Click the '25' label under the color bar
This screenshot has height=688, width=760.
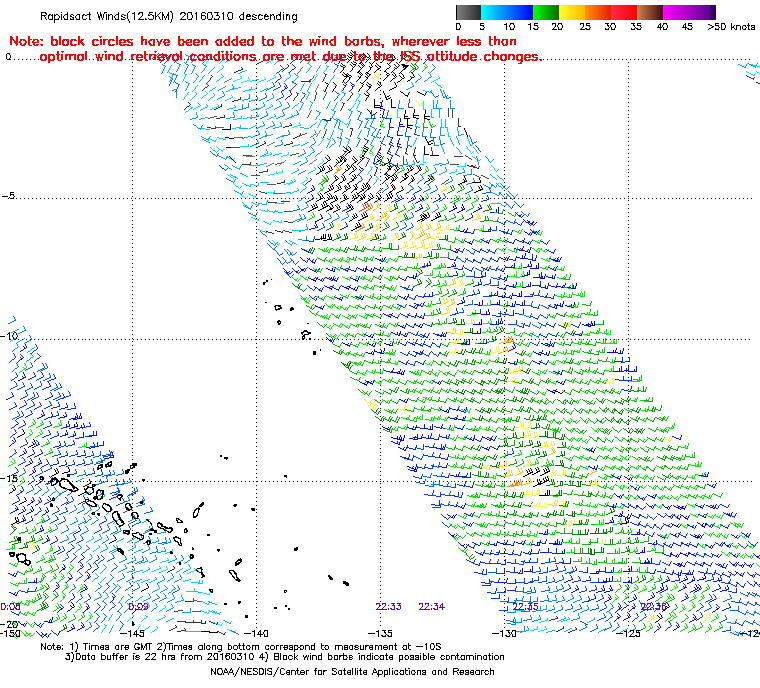pos(585,27)
